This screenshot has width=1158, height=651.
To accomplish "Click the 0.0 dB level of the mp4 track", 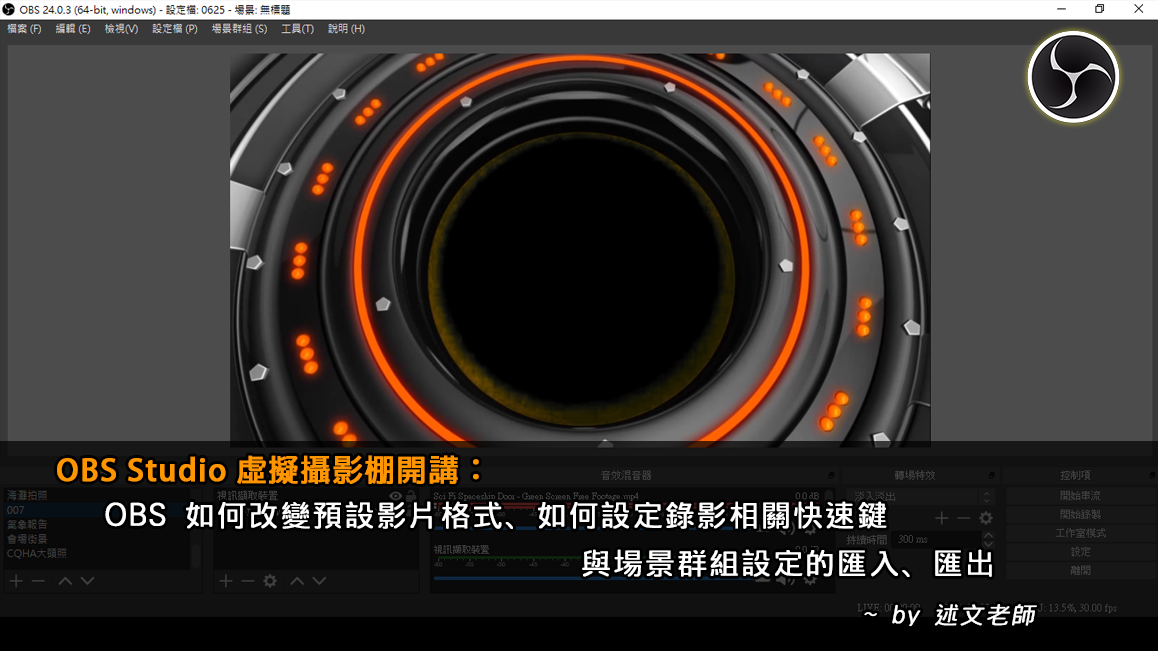I will [x=806, y=497].
